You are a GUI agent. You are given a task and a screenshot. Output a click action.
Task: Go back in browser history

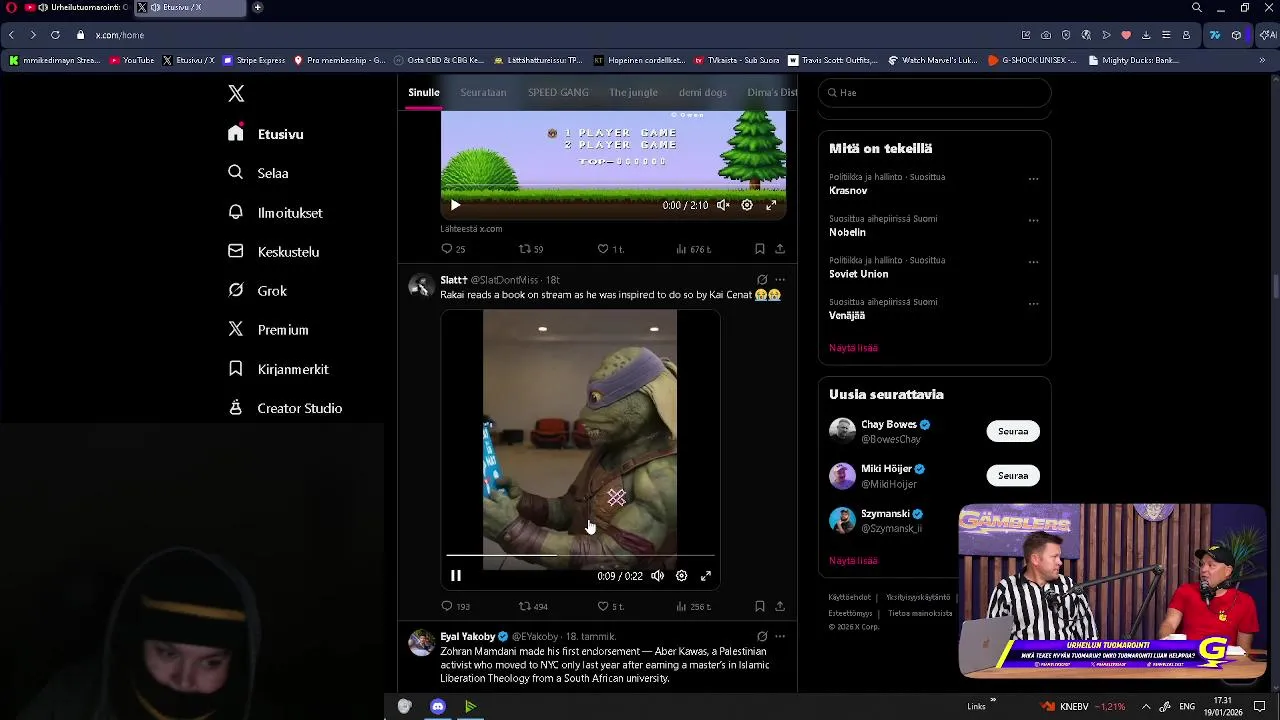click(x=11, y=35)
